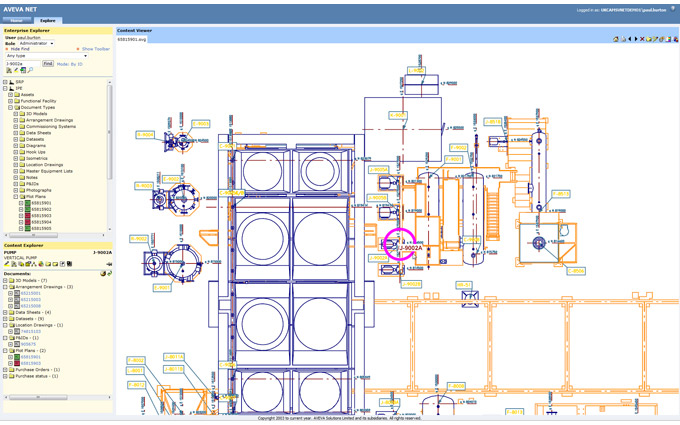Expand Data Sheets - (4) in Documents
Viewport: 680px width, 425px height.
(x=5, y=312)
